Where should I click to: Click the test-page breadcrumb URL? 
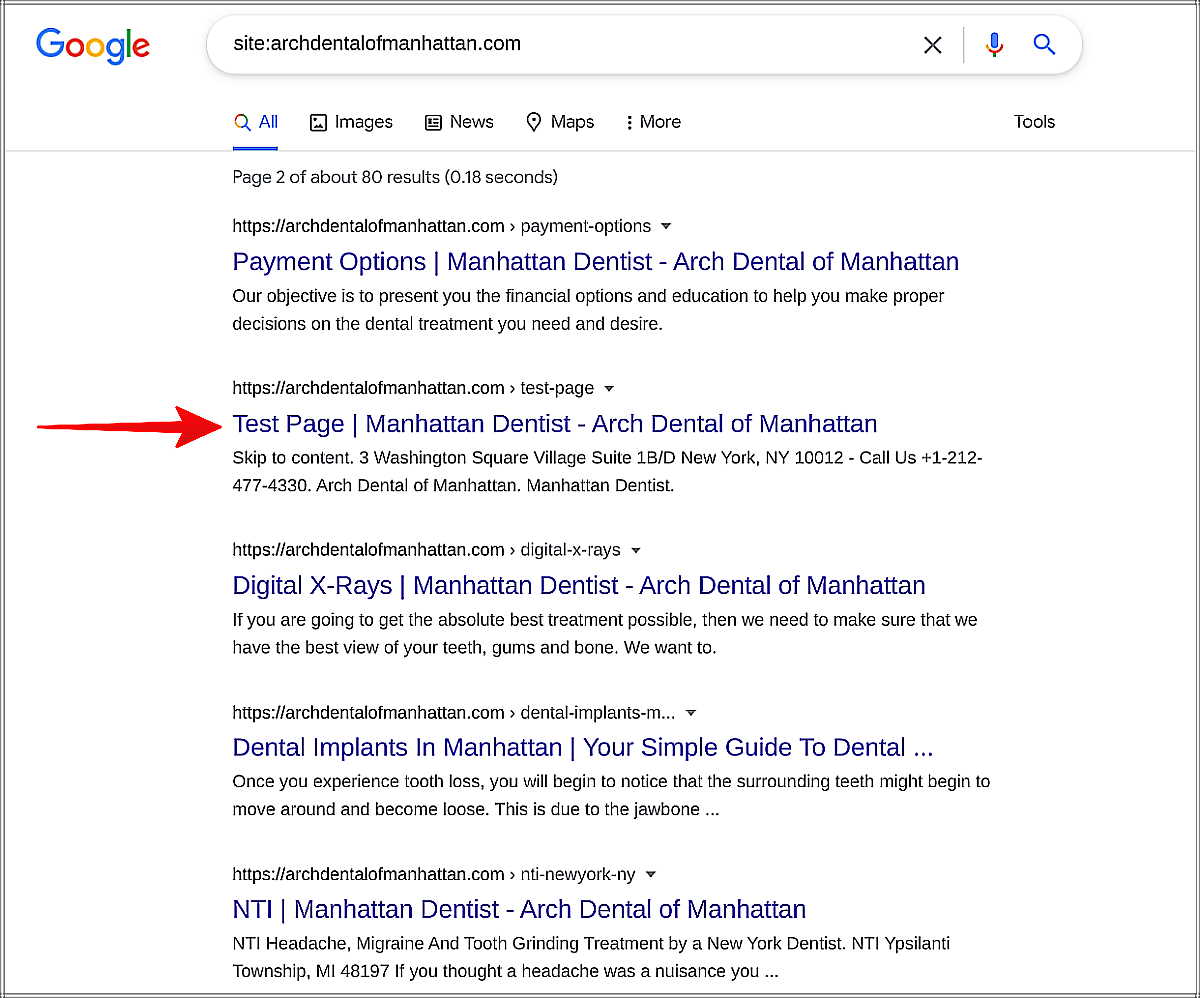tap(413, 388)
